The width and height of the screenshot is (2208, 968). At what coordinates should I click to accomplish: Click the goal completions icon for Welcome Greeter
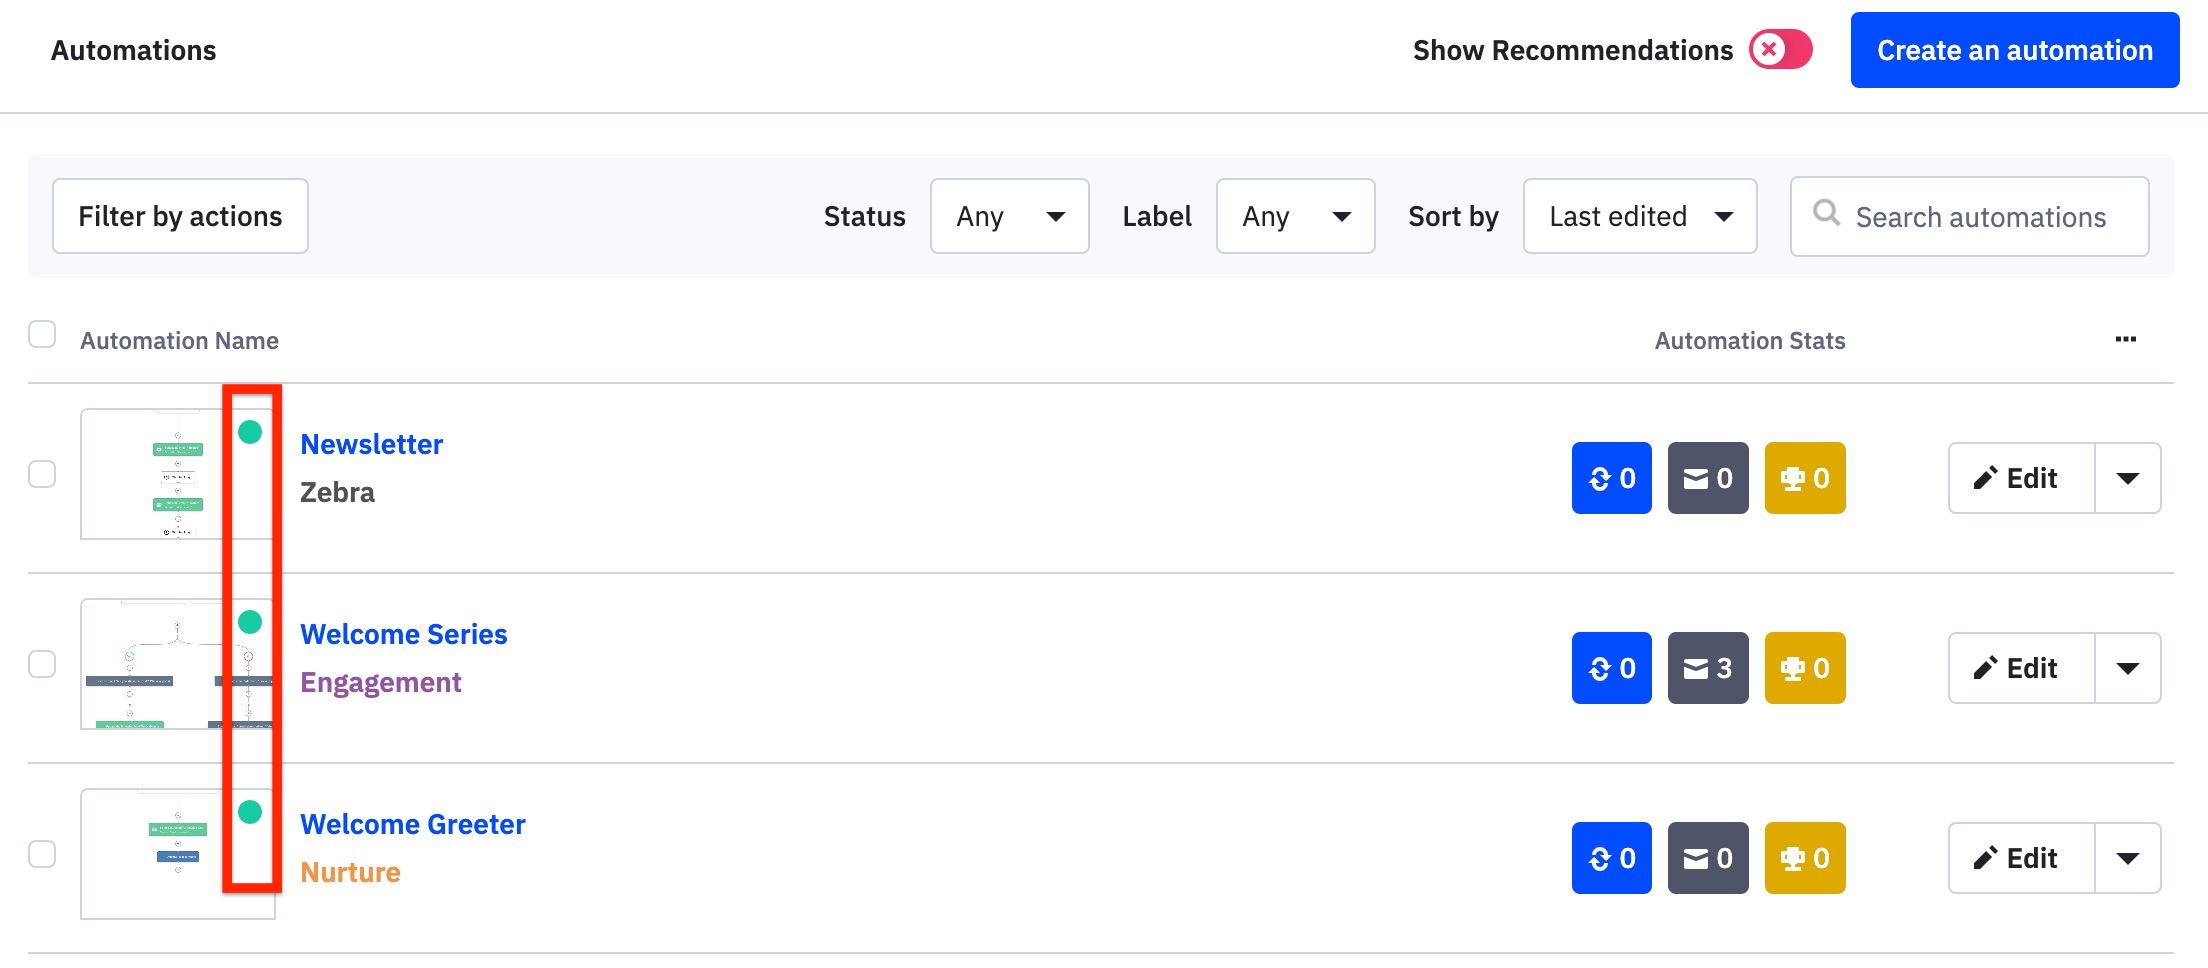[x=1804, y=857]
